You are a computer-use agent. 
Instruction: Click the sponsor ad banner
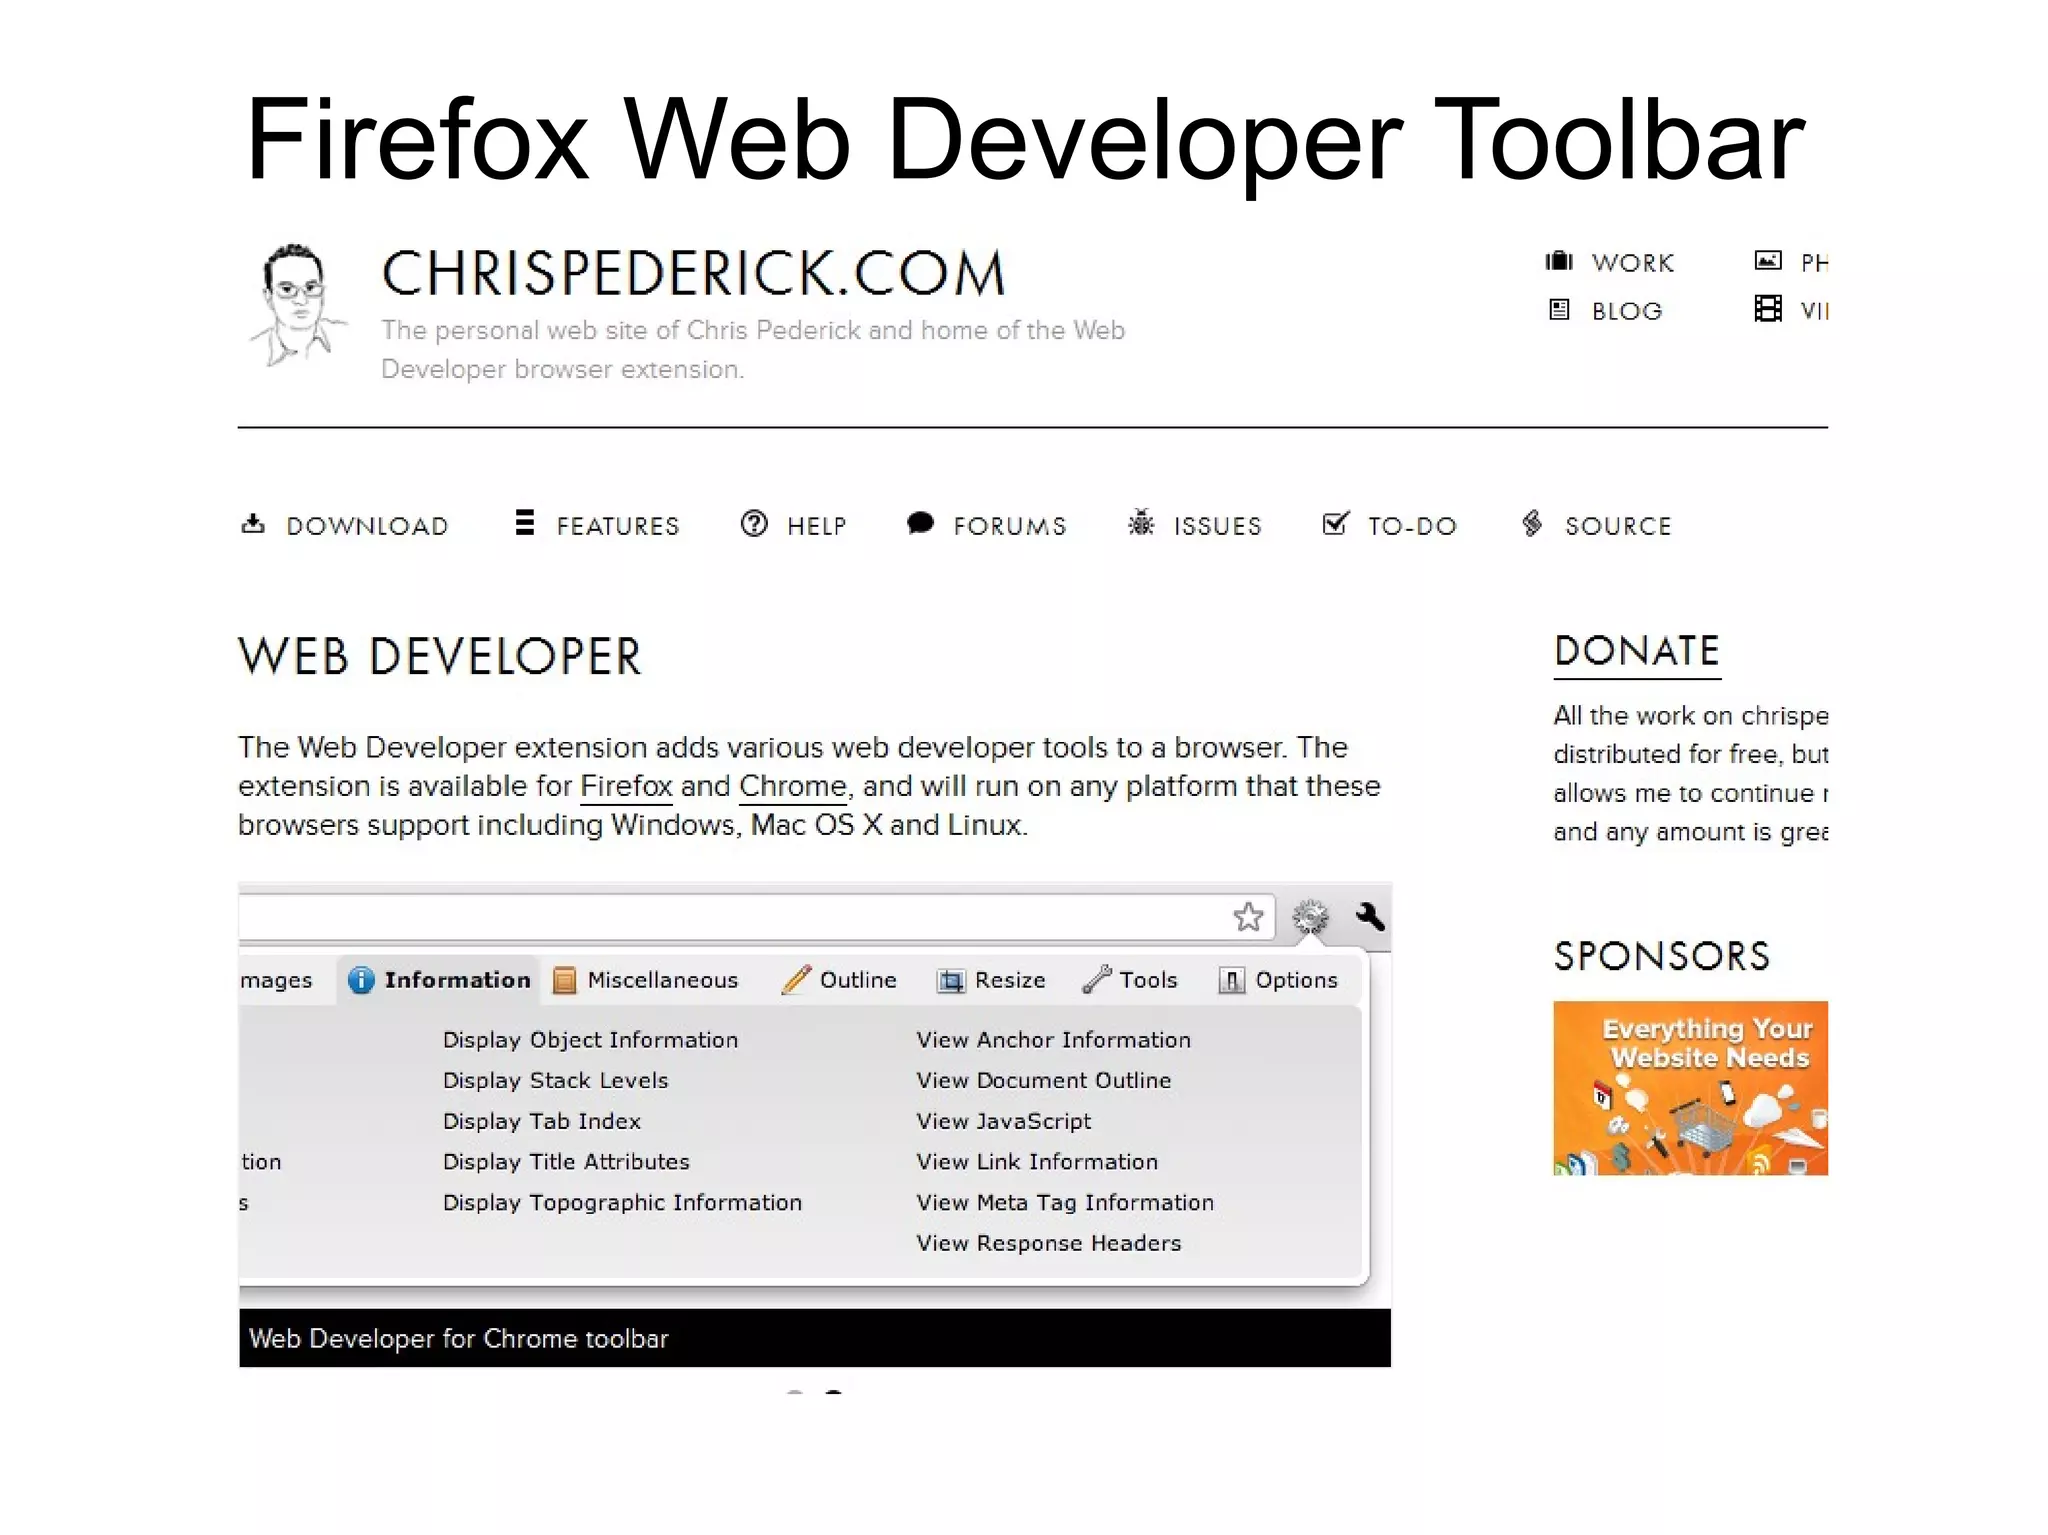coord(1690,1088)
